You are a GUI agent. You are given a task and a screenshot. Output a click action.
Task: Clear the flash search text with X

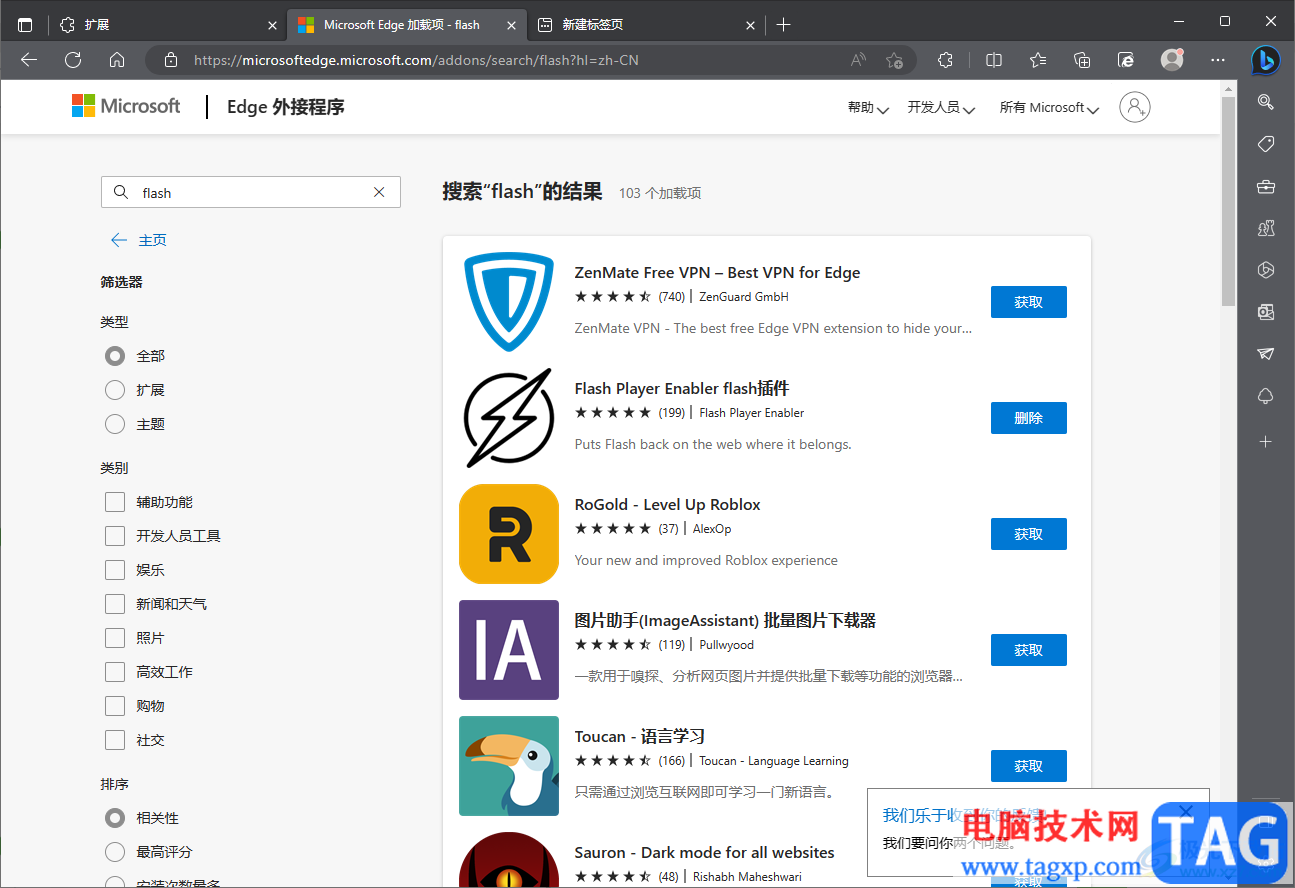coord(379,192)
